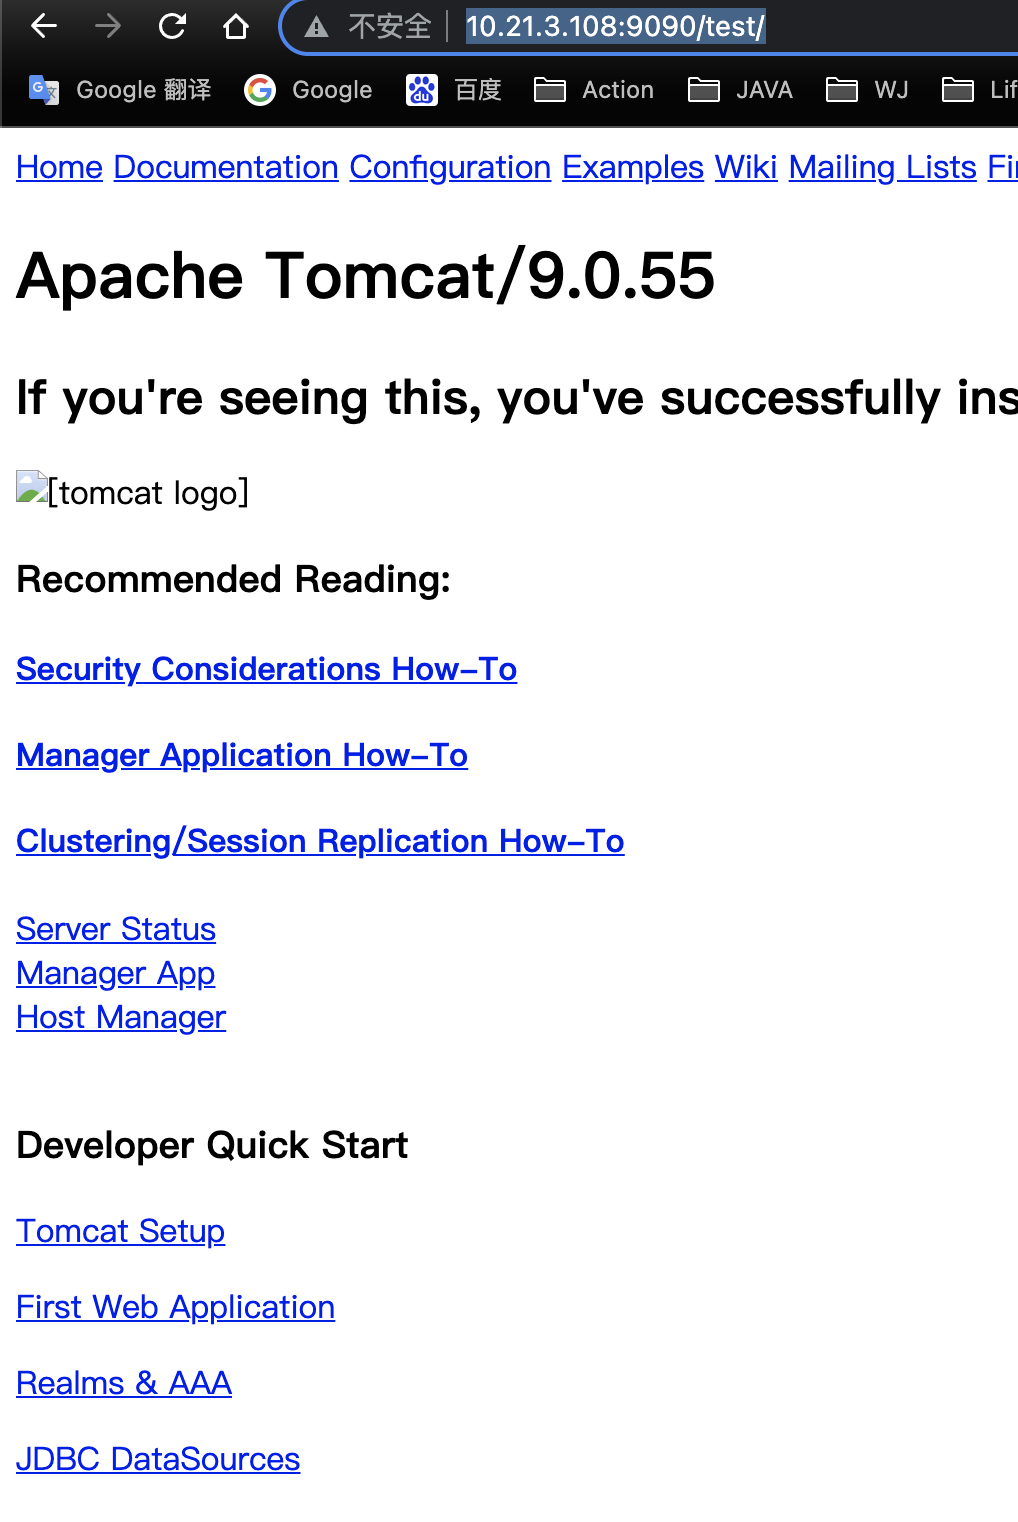Image resolution: width=1018 pixels, height=1522 pixels.
Task: Open the Home navigation link
Action: click(59, 167)
